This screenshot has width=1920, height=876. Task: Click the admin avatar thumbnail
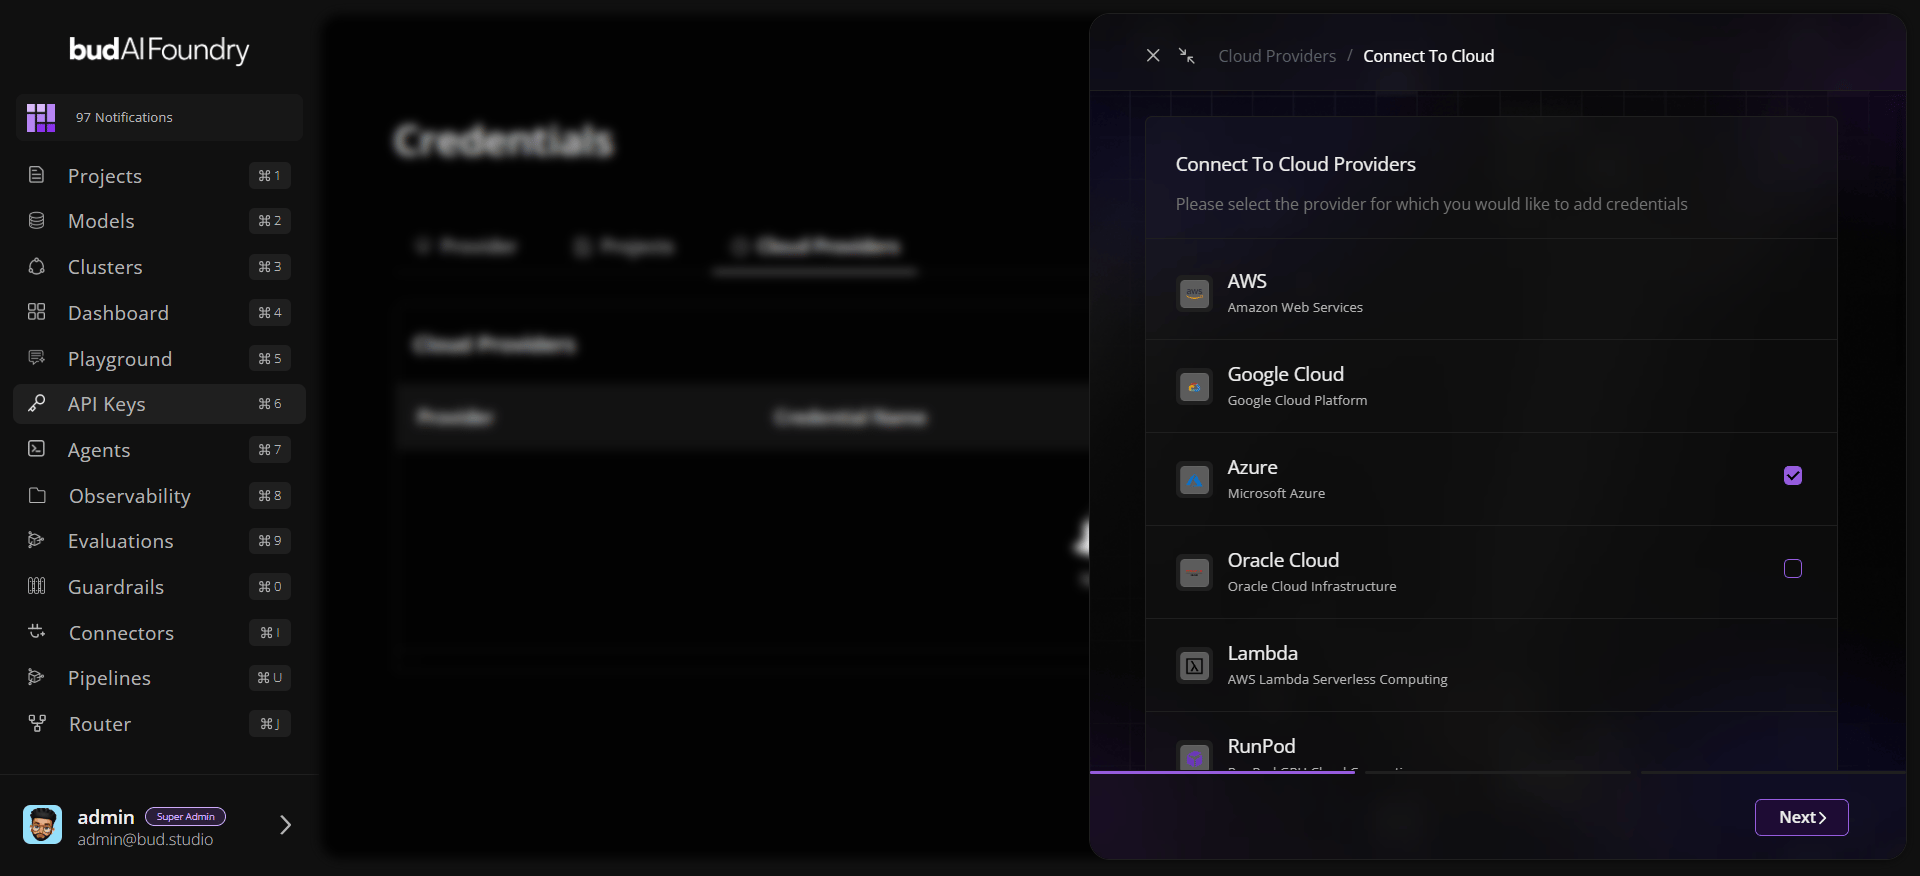(42, 825)
